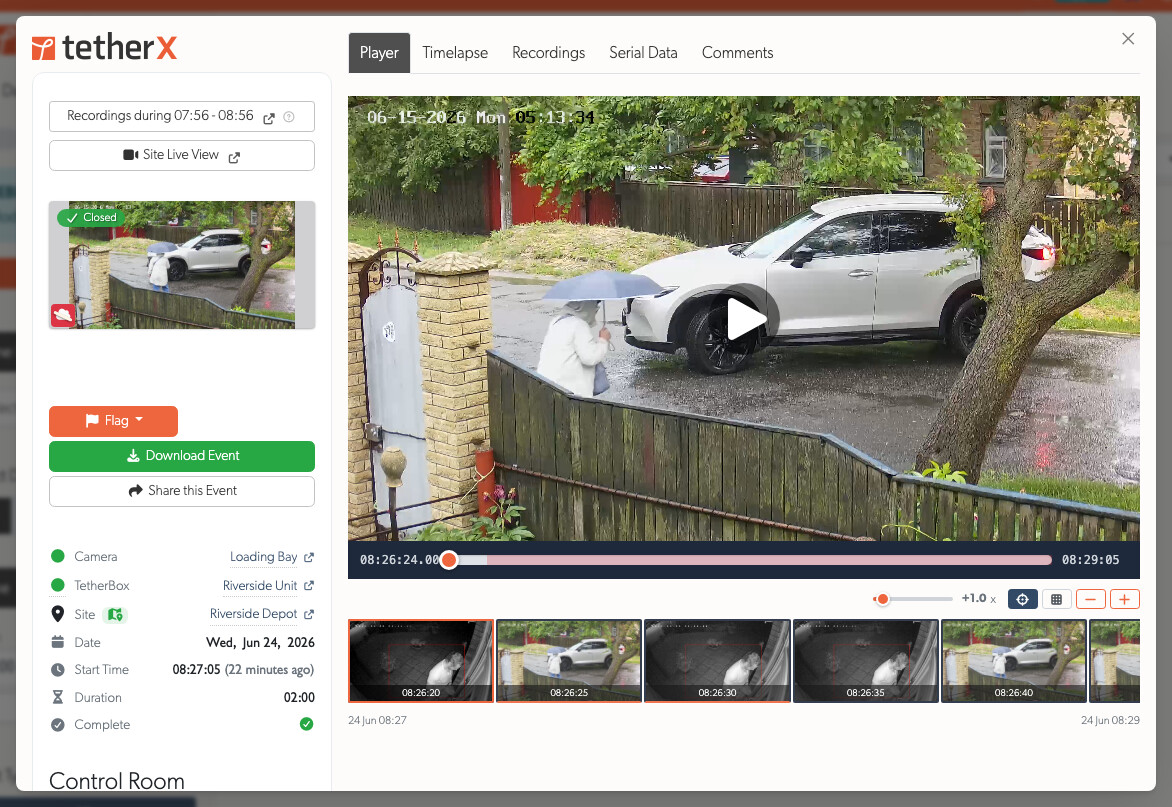Viewport: 1172px width, 807px height.
Task: Click the crosshair target button
Action: click(1023, 599)
